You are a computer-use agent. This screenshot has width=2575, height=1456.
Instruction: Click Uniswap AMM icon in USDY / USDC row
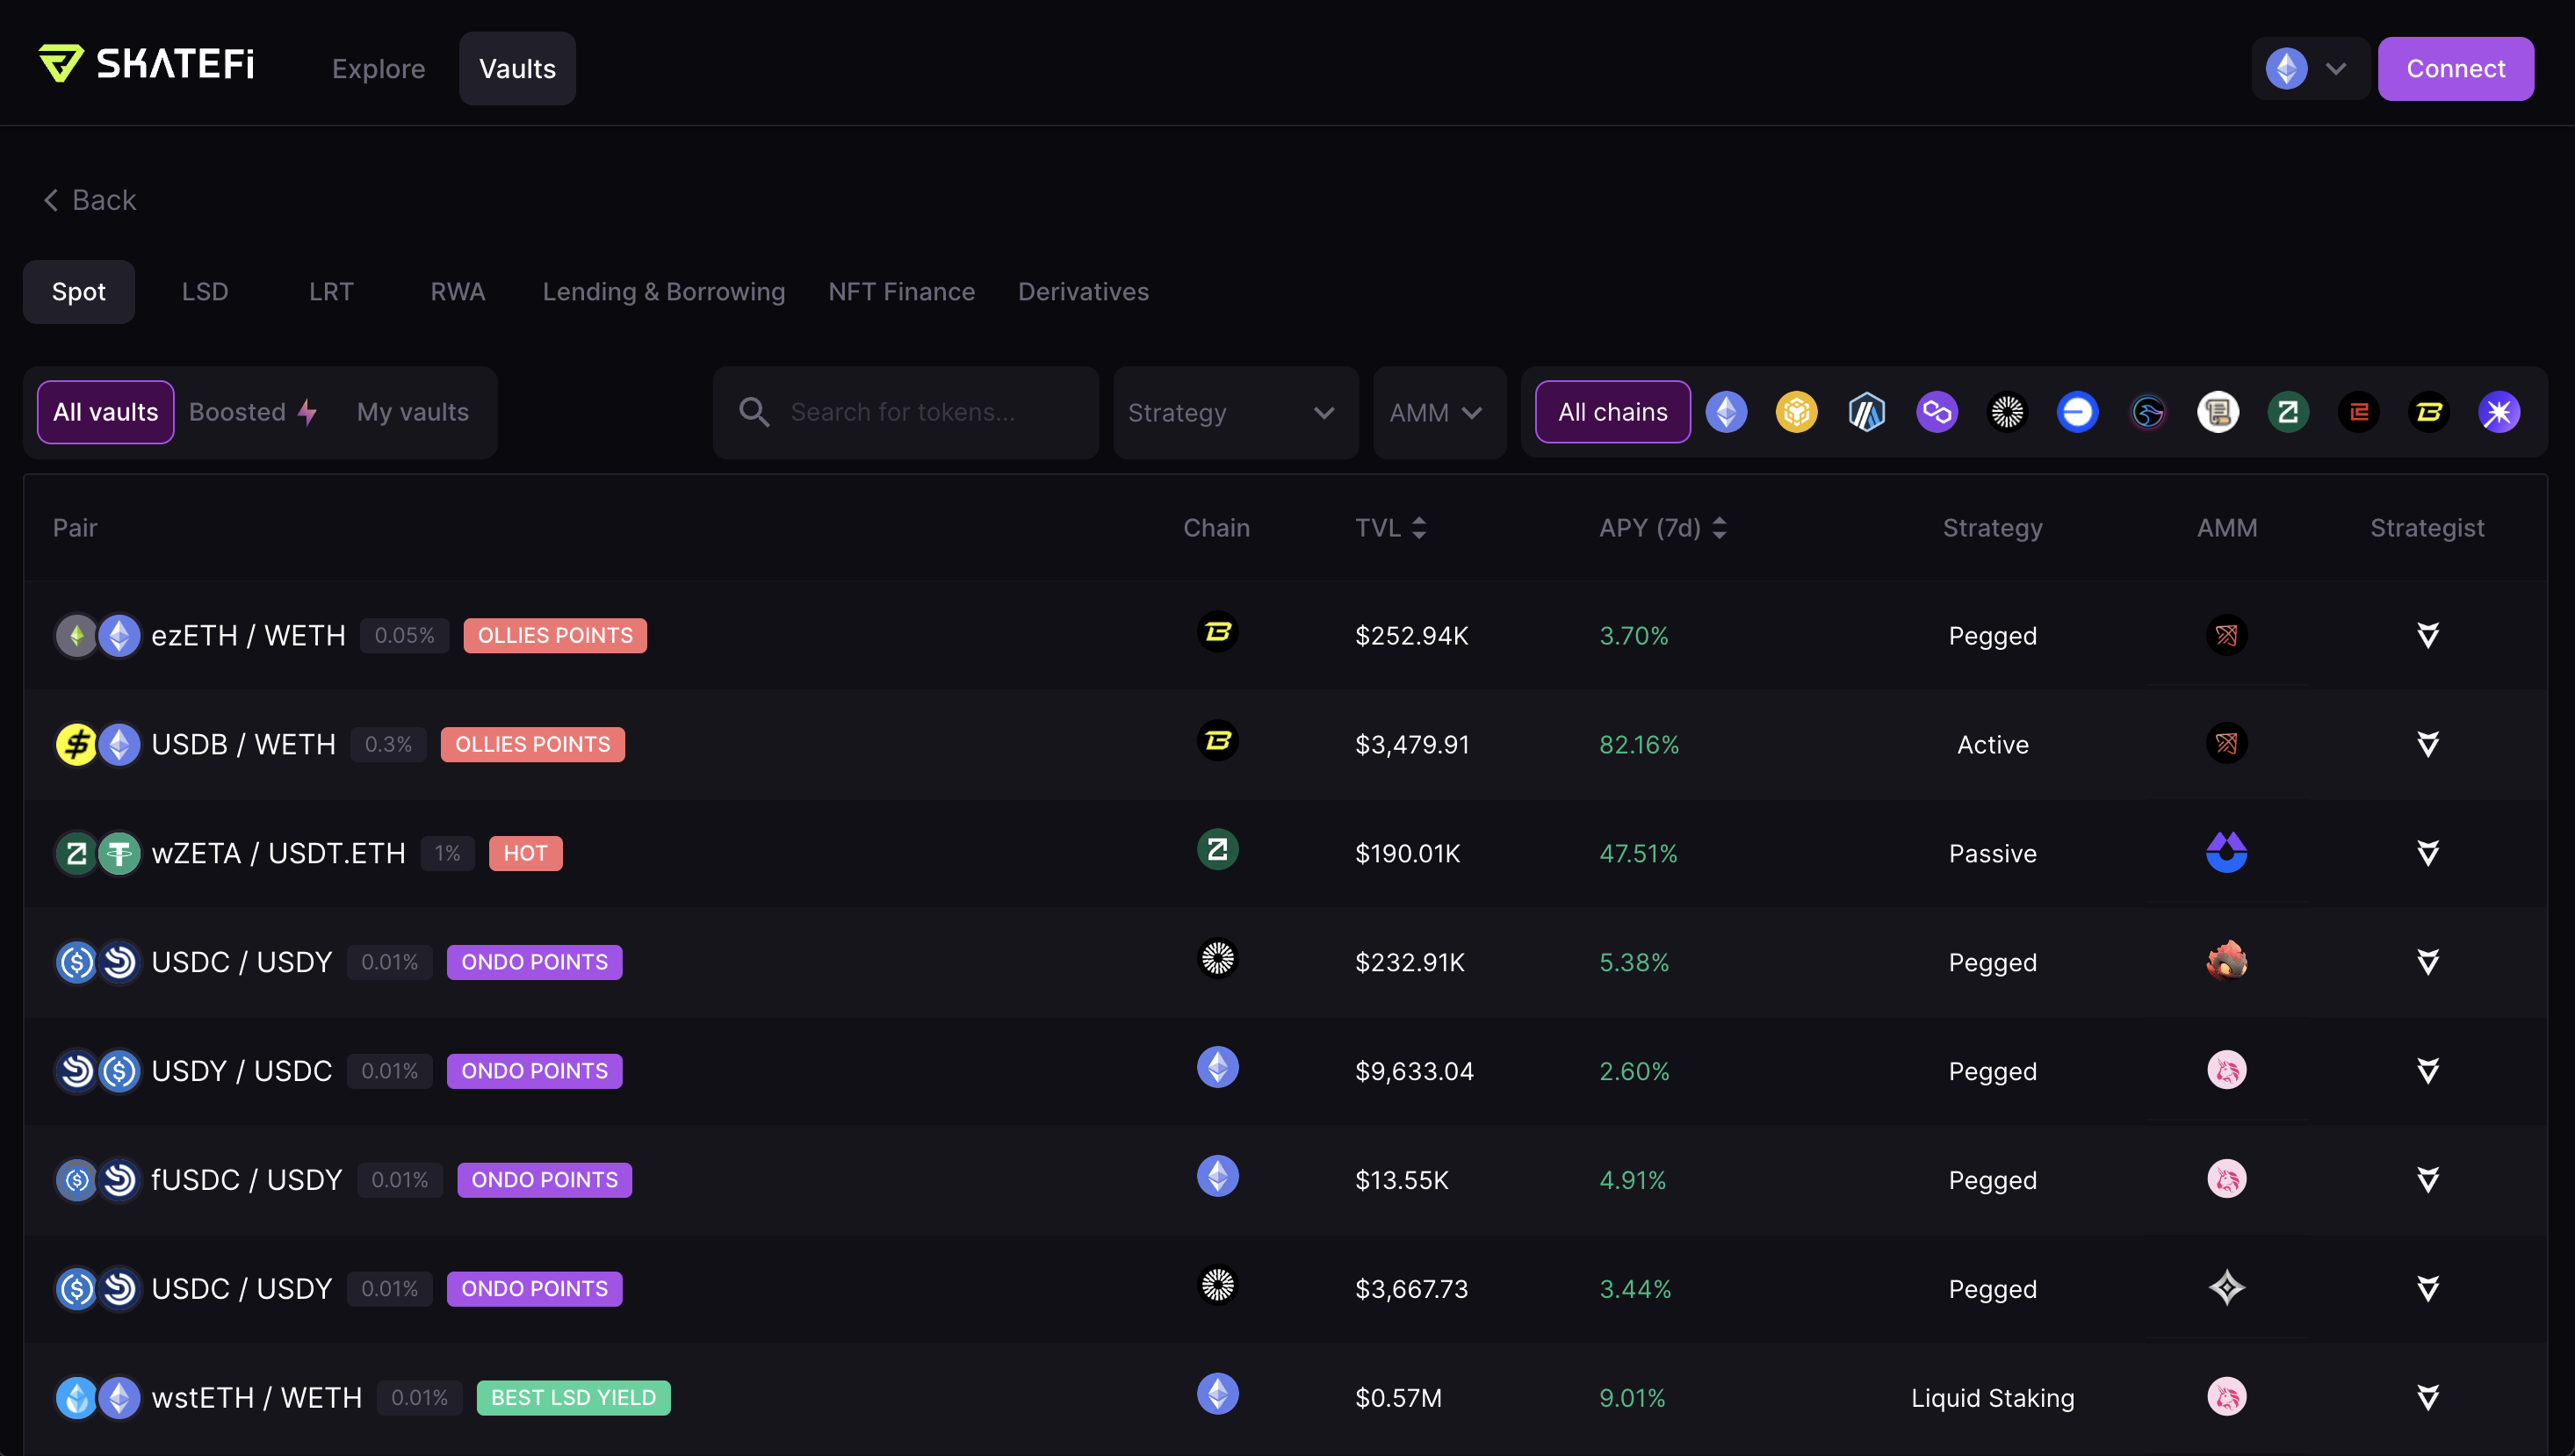click(2226, 1070)
